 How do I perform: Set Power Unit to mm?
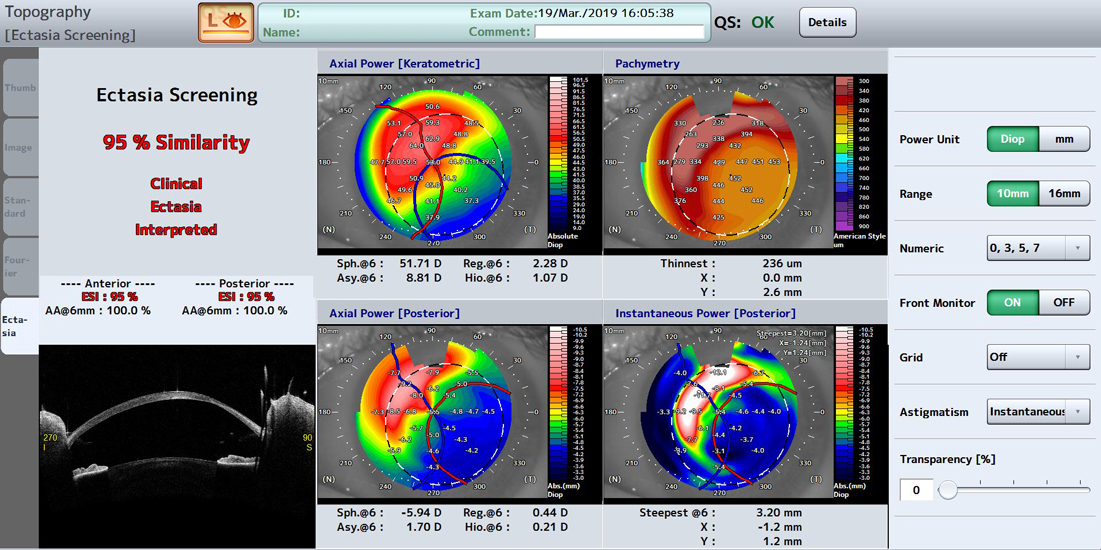(1064, 139)
